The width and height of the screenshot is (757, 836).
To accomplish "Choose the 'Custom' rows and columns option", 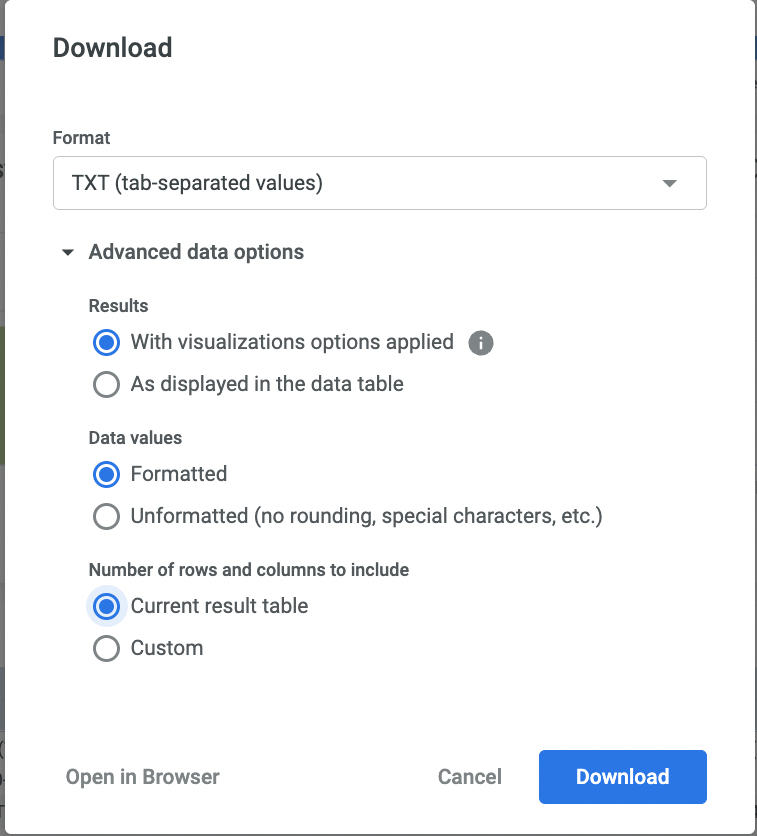I will [107, 648].
